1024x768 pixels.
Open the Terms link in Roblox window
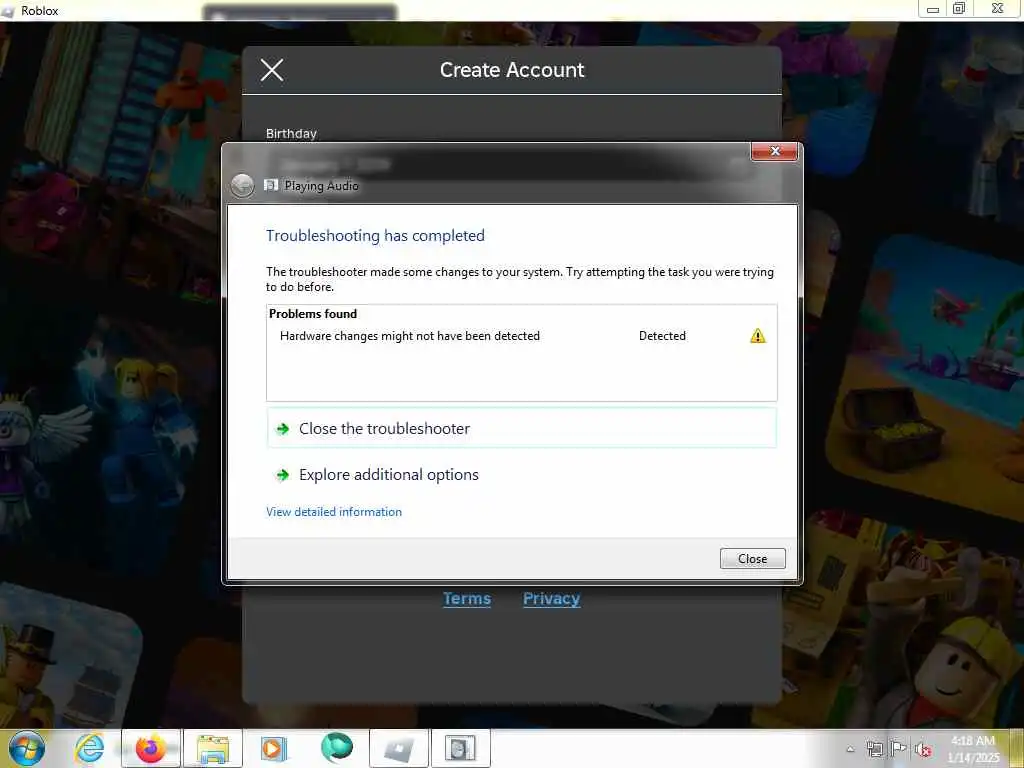pyautogui.click(x=467, y=598)
